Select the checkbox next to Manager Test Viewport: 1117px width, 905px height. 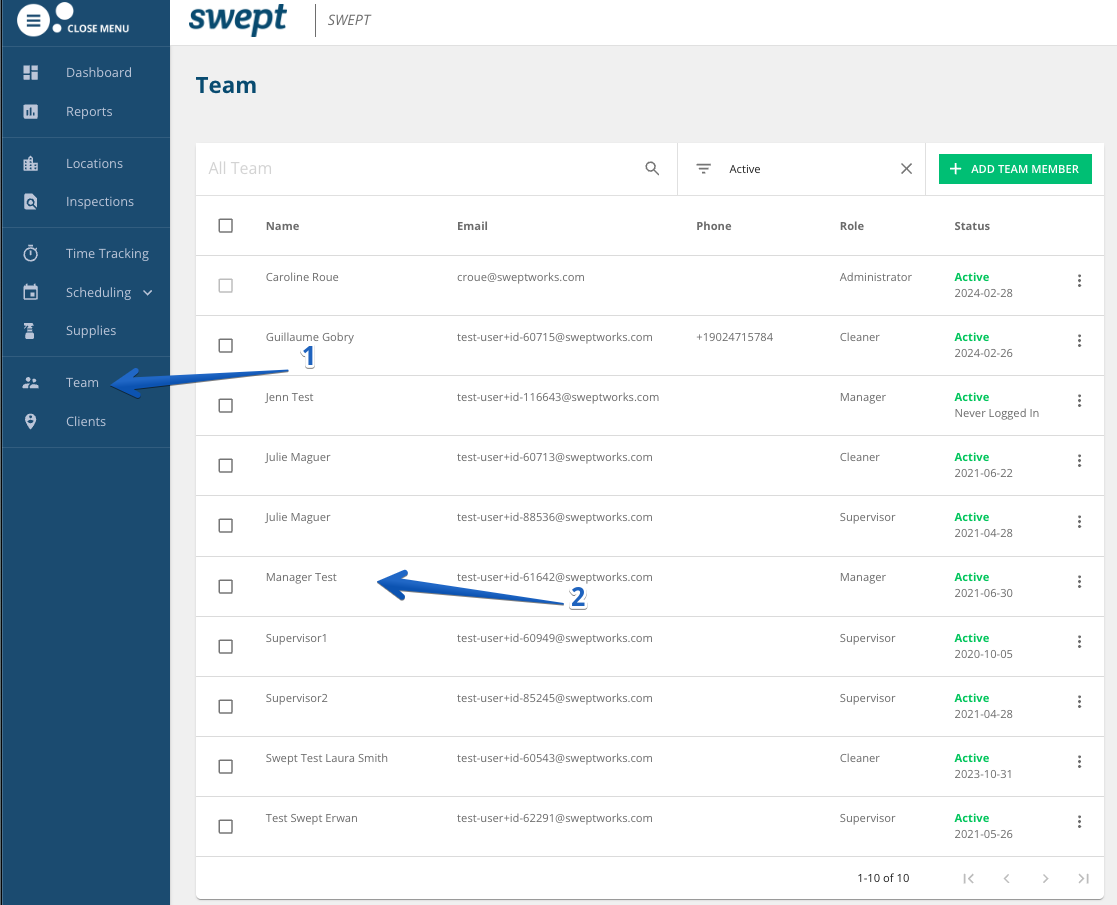[225, 586]
